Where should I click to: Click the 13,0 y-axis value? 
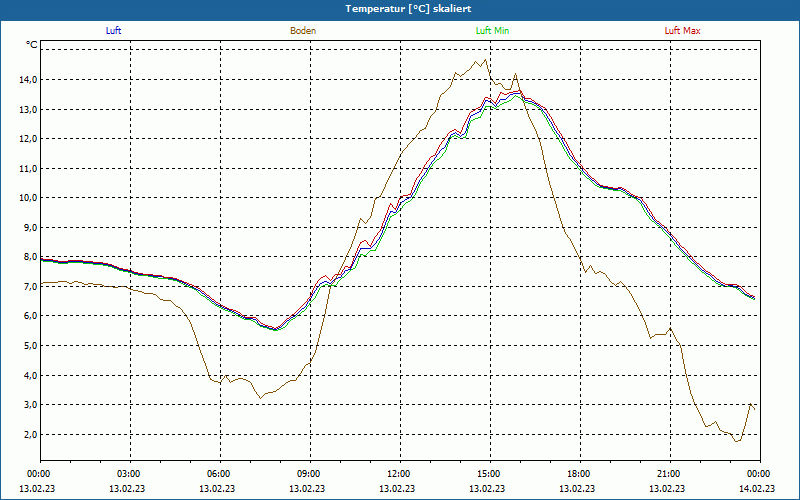(29, 109)
